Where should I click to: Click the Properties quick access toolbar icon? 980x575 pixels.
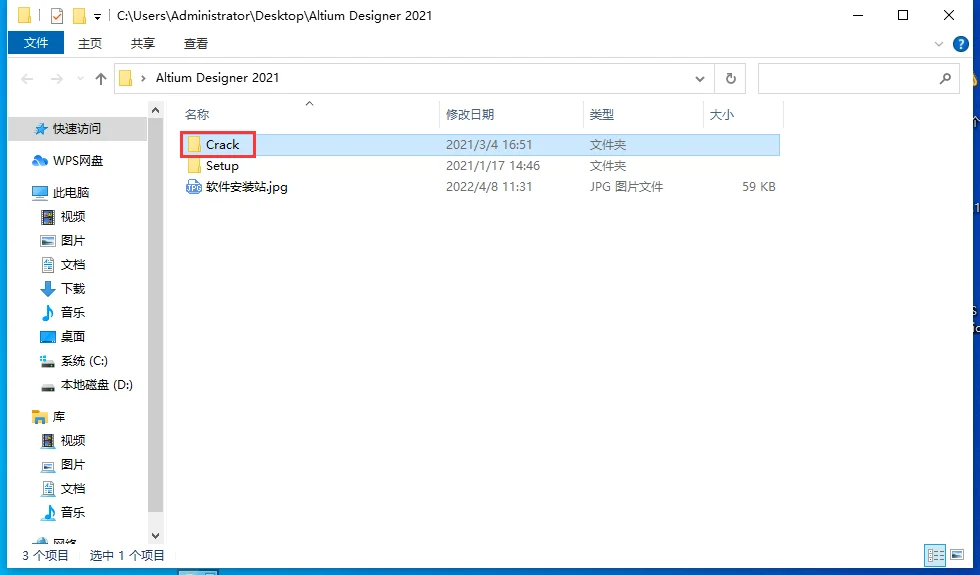point(57,16)
